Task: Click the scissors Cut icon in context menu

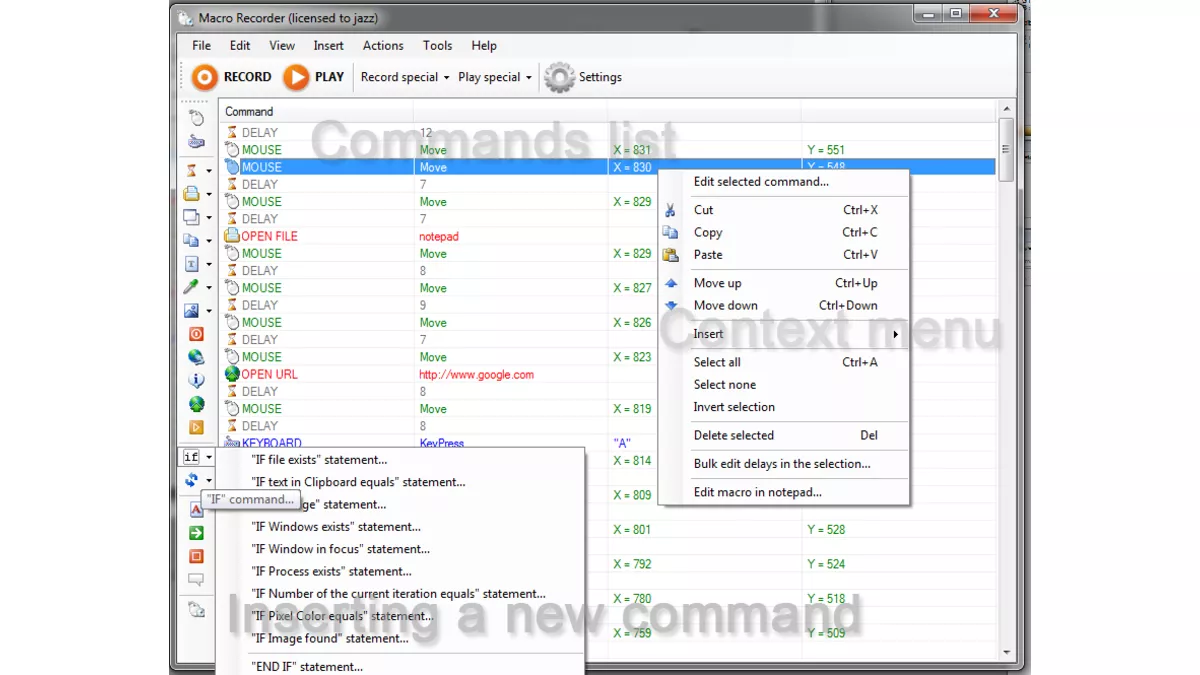Action: [x=670, y=210]
